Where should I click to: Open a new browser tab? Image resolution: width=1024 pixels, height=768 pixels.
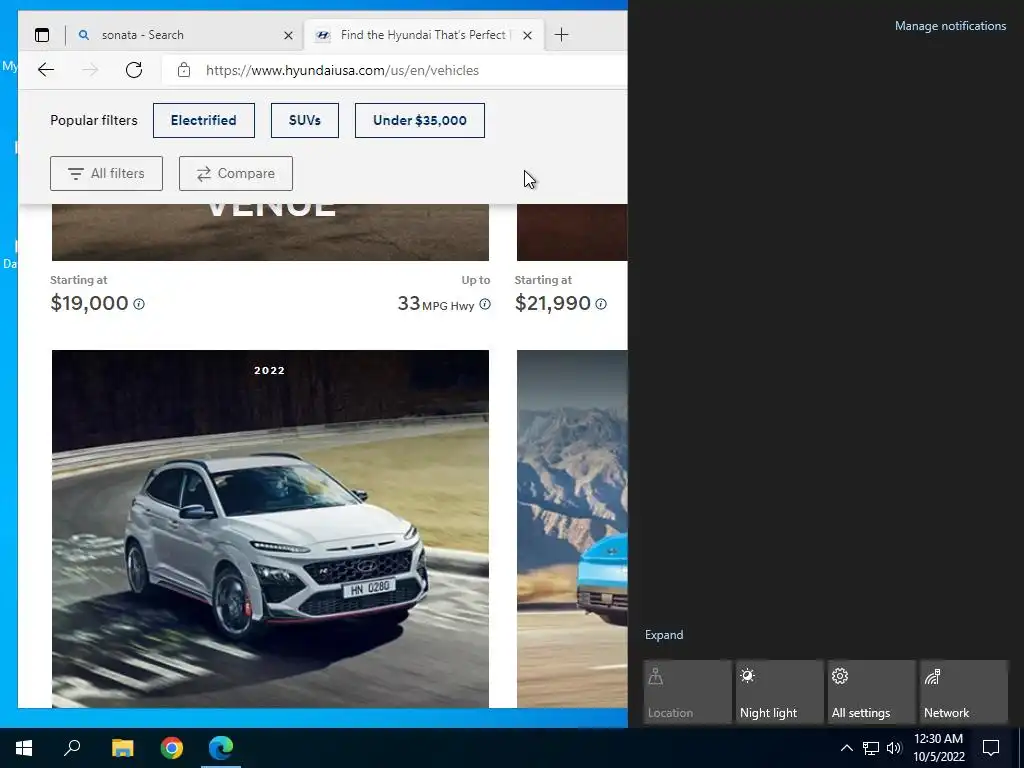click(x=561, y=35)
